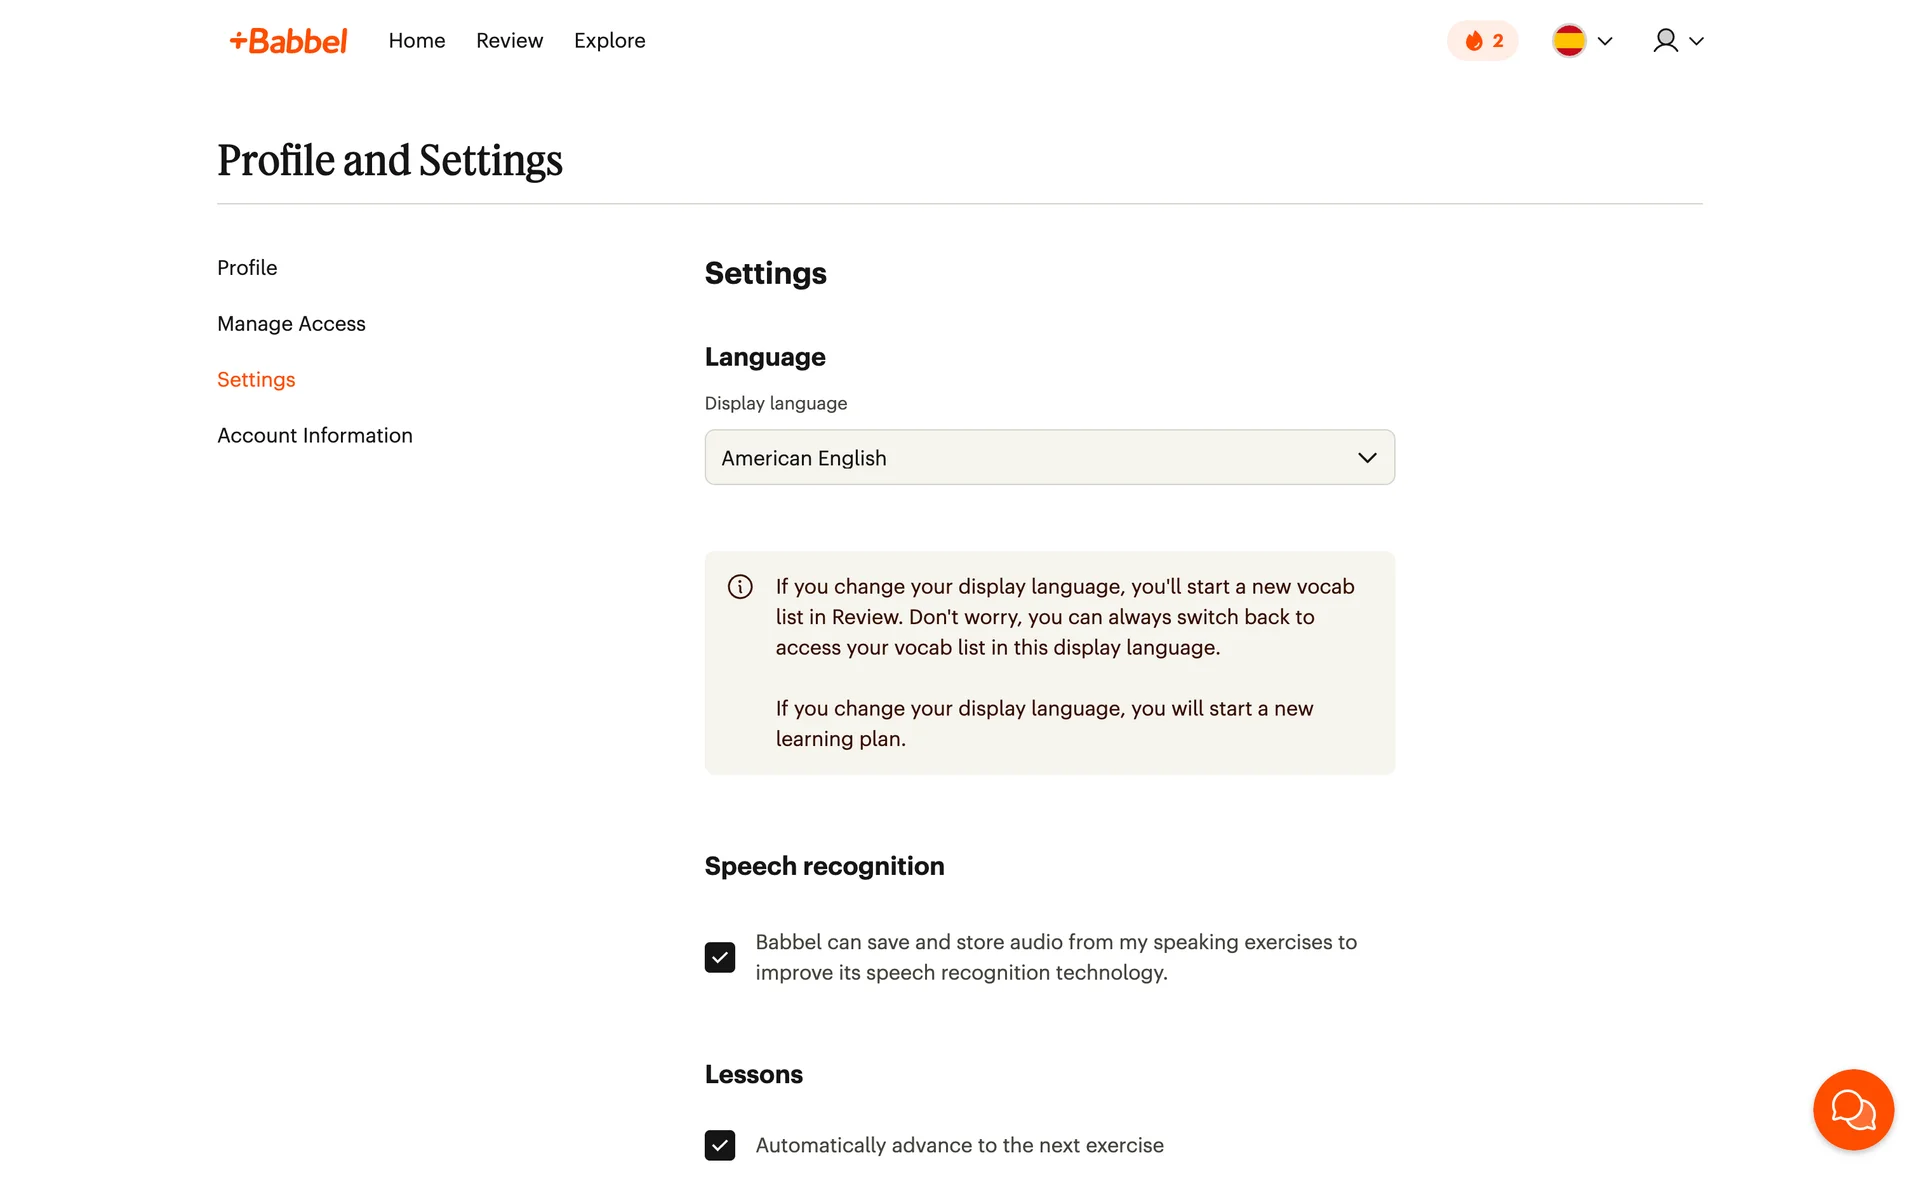Click the user profile avatar icon
The height and width of the screenshot is (1200, 1920).
coord(1665,41)
